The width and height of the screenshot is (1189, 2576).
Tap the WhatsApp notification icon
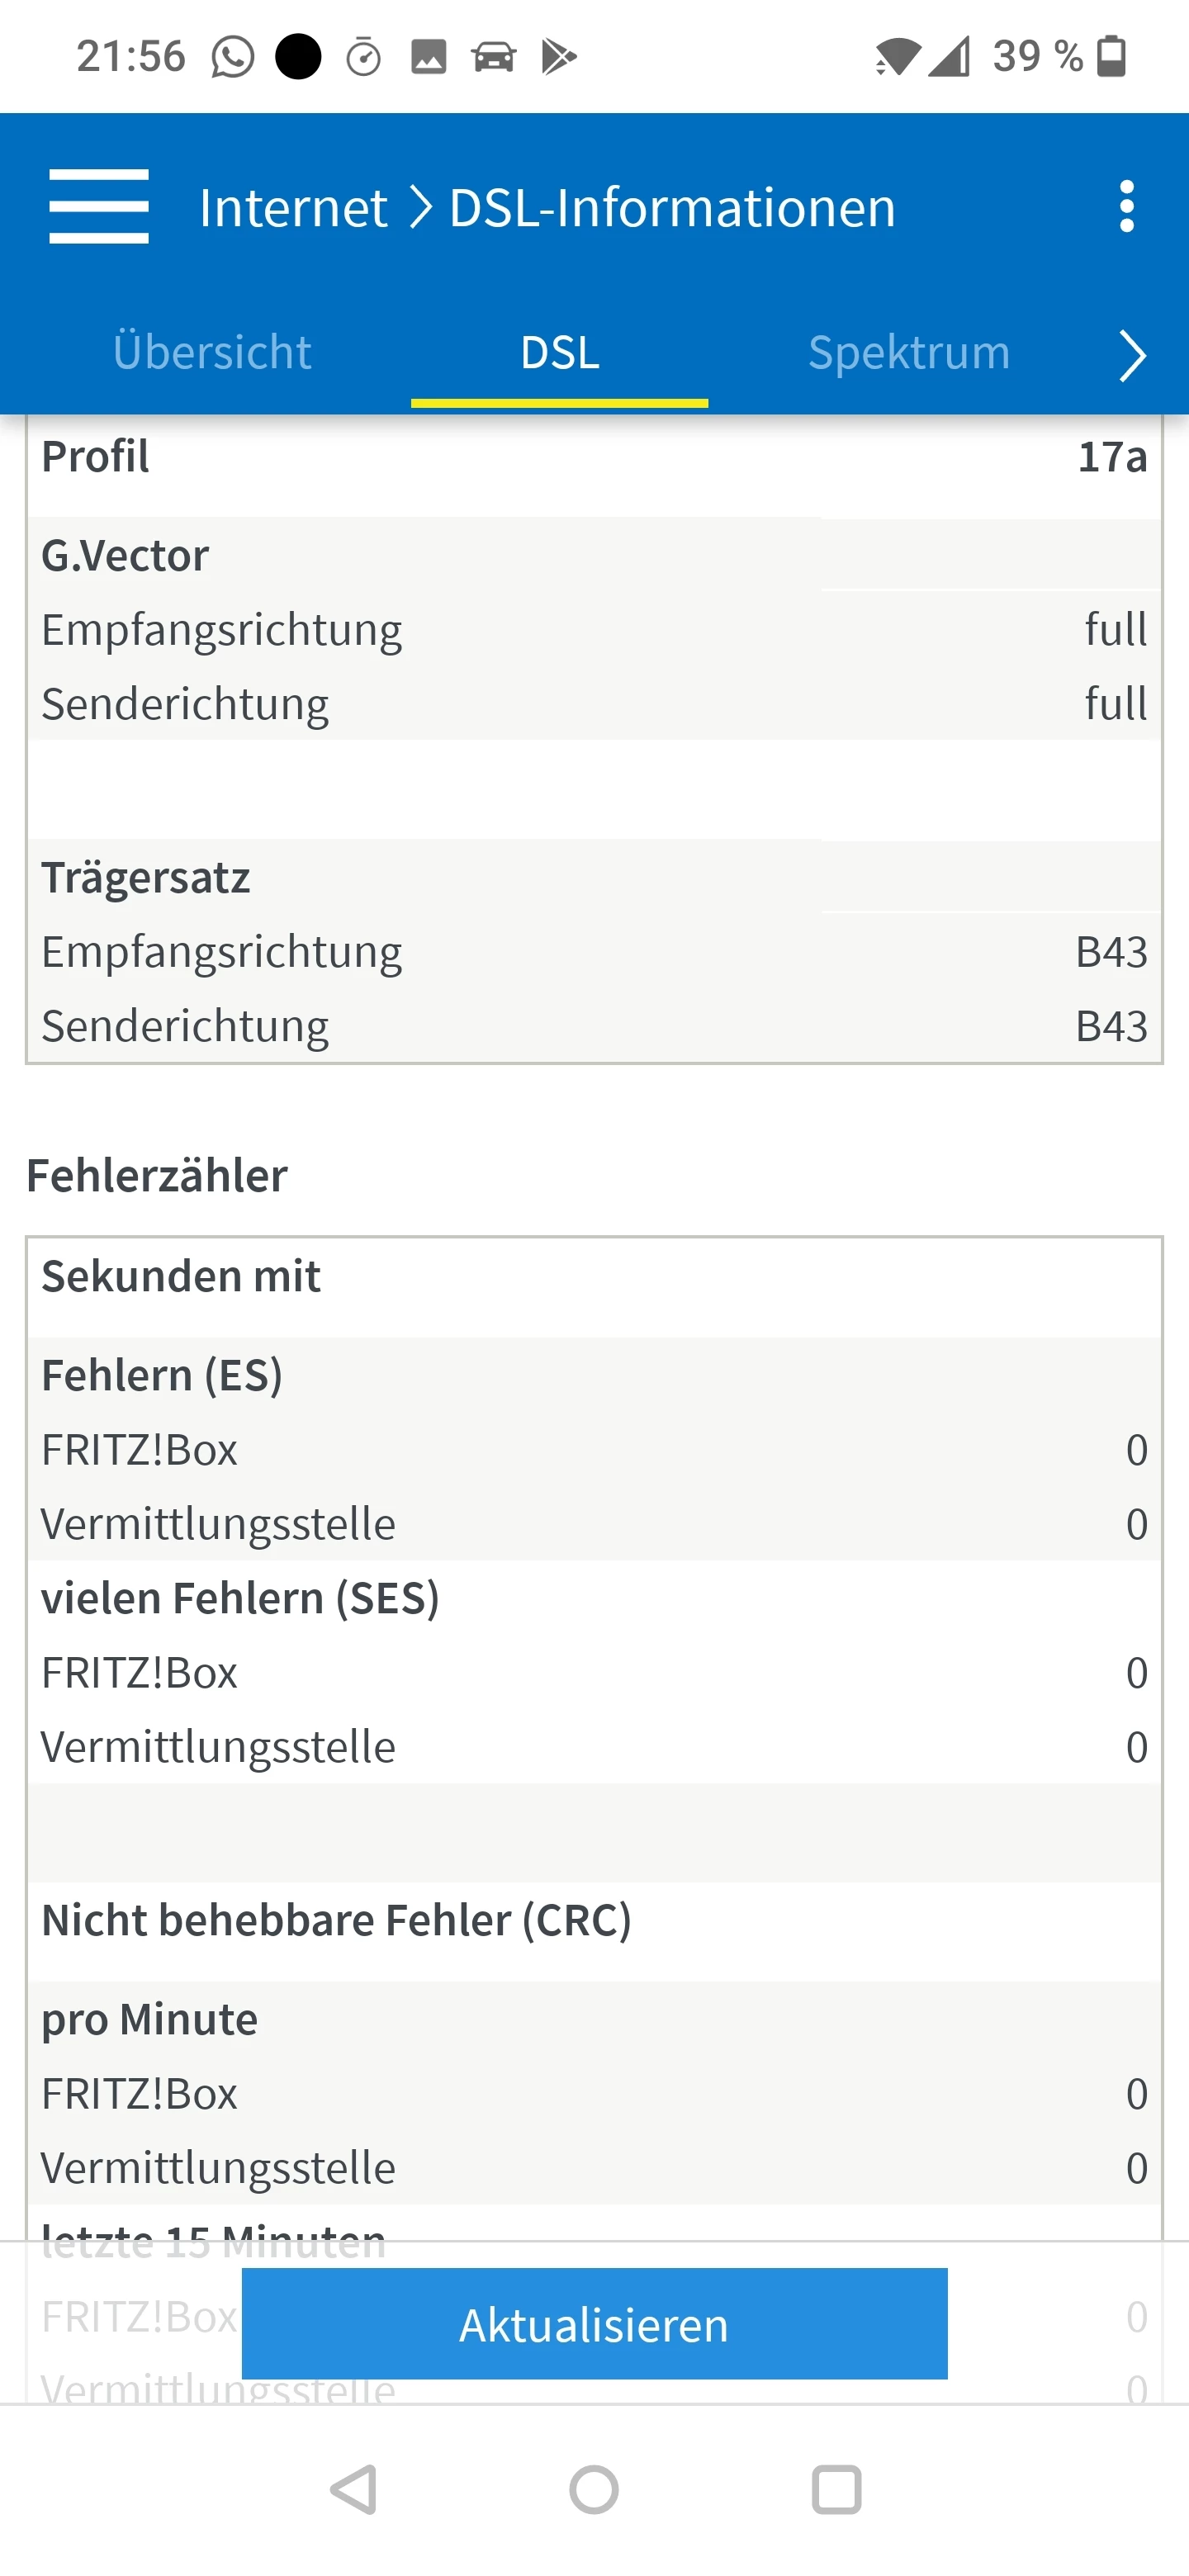pyautogui.click(x=232, y=57)
